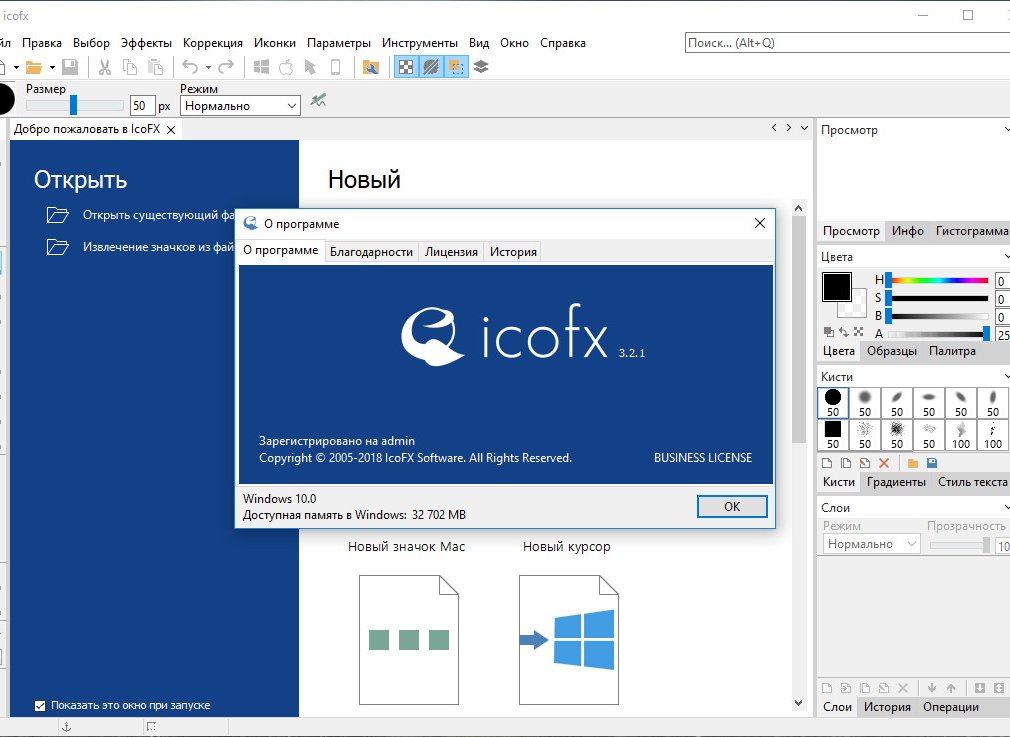Viewport: 1010px width, 737px height.
Task: Click the stacked layers icon in the toolbar
Action: point(481,67)
